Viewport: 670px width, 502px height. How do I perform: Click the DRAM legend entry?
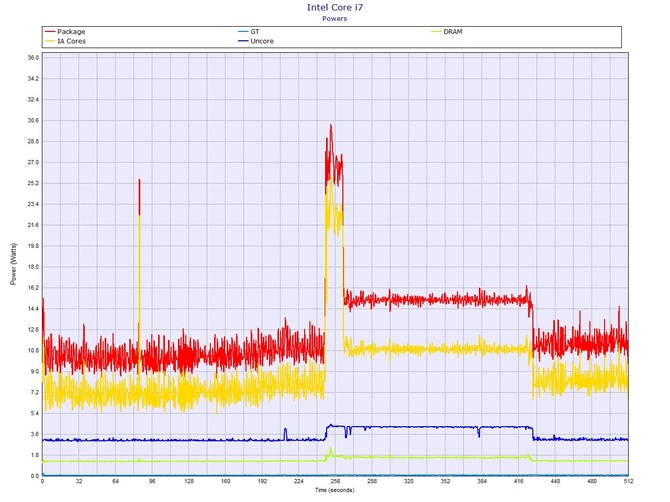point(447,32)
